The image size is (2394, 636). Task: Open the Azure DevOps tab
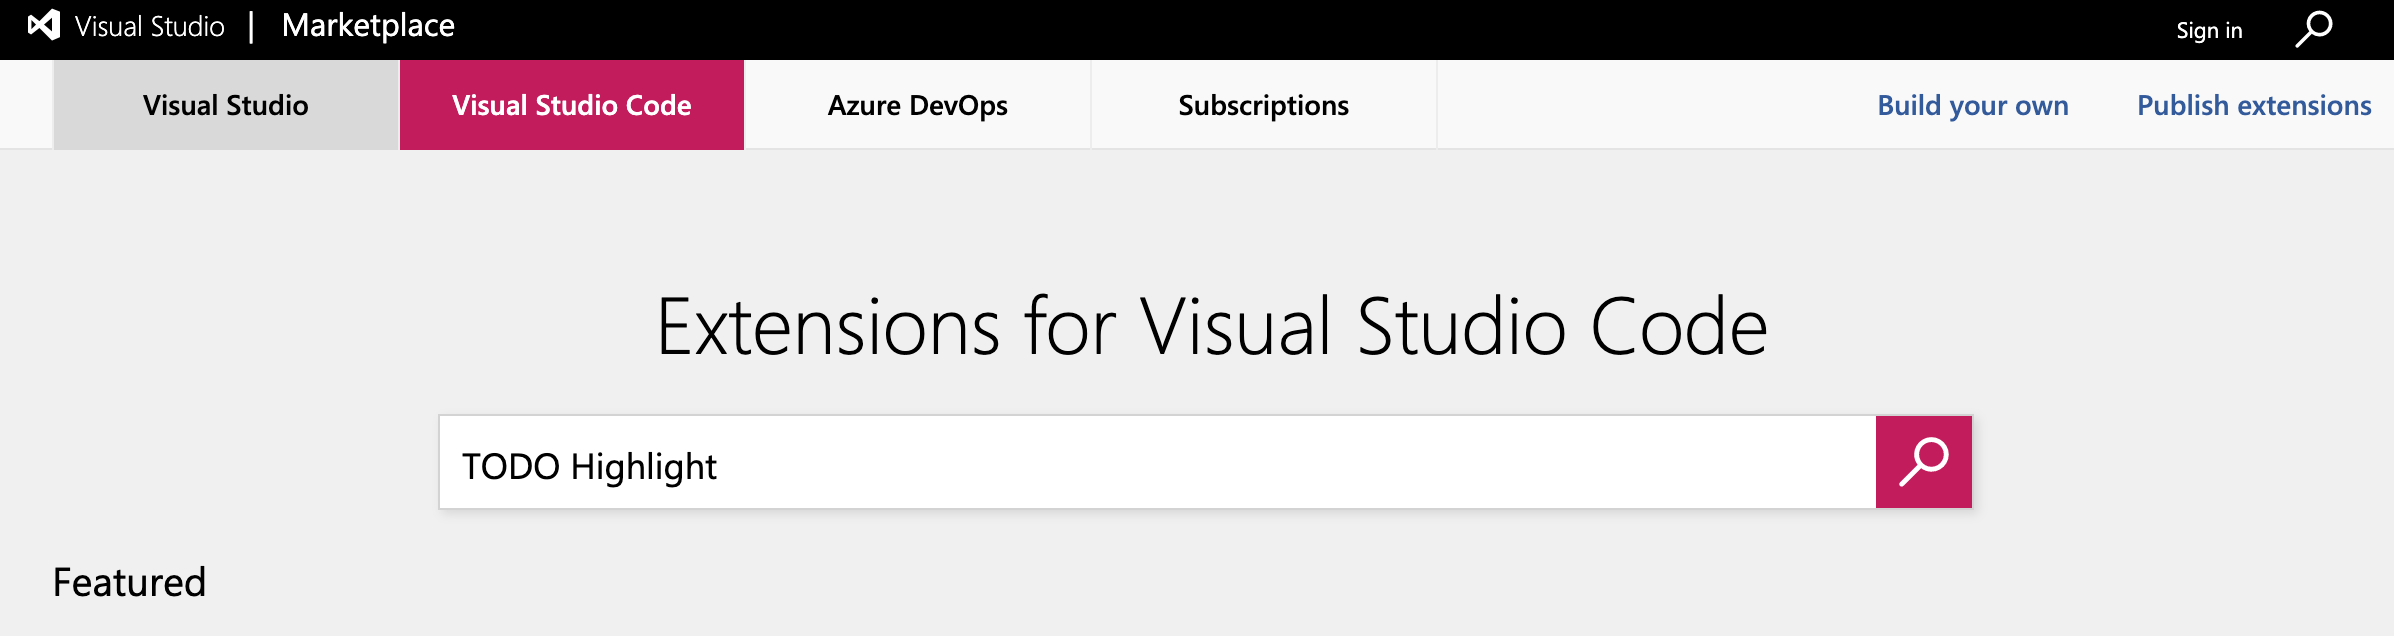pyautogui.click(x=918, y=105)
